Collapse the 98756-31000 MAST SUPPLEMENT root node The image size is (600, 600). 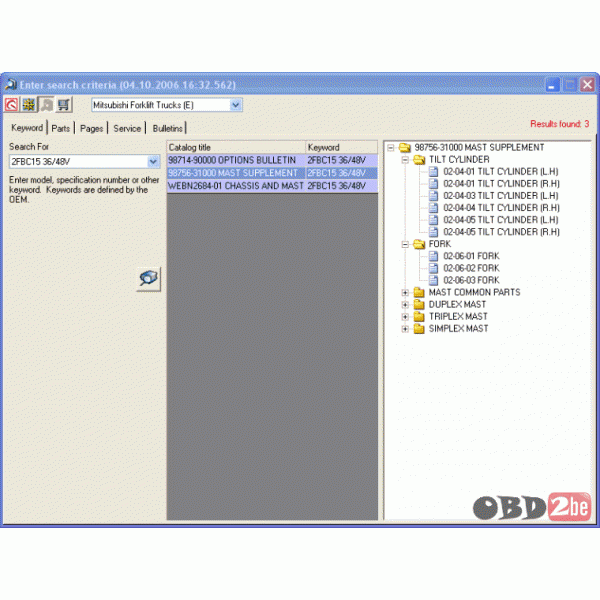(390, 148)
